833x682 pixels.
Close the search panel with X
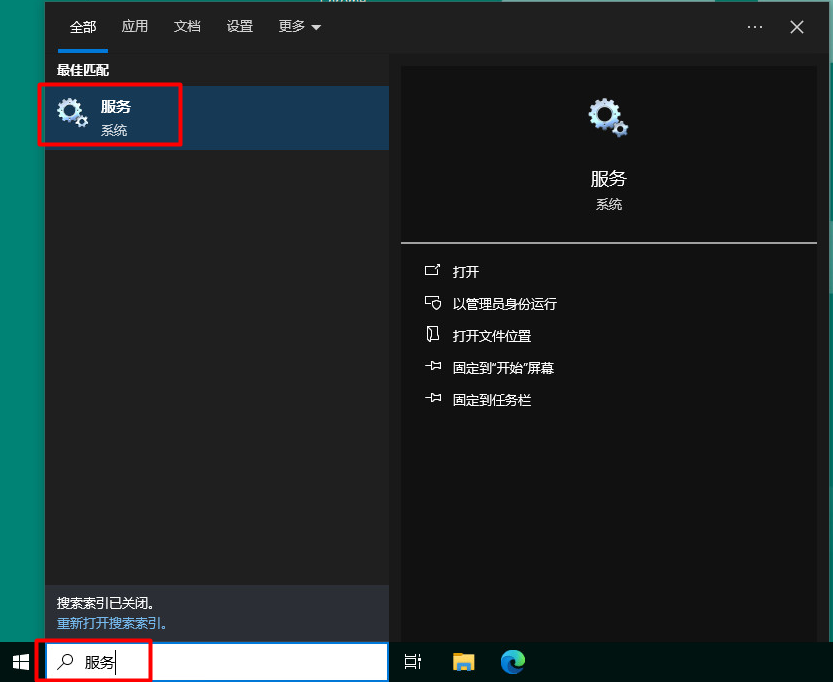[797, 27]
